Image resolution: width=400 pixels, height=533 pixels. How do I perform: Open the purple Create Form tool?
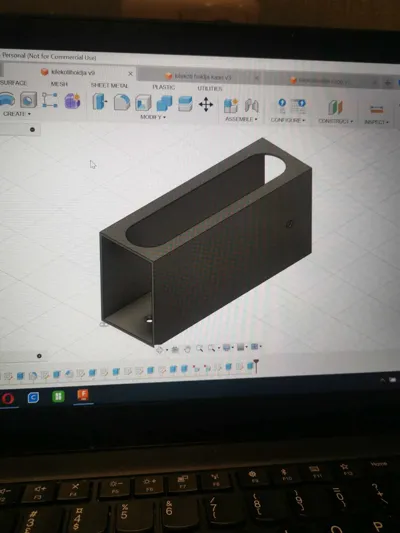point(72,101)
